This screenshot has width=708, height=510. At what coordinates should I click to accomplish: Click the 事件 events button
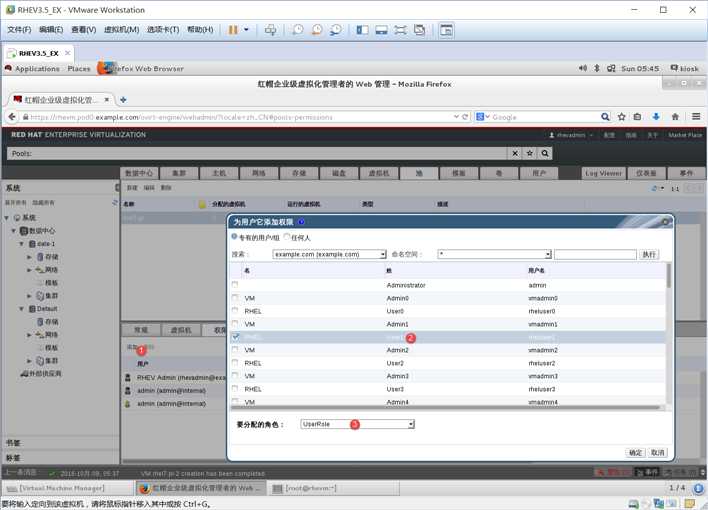[686, 173]
